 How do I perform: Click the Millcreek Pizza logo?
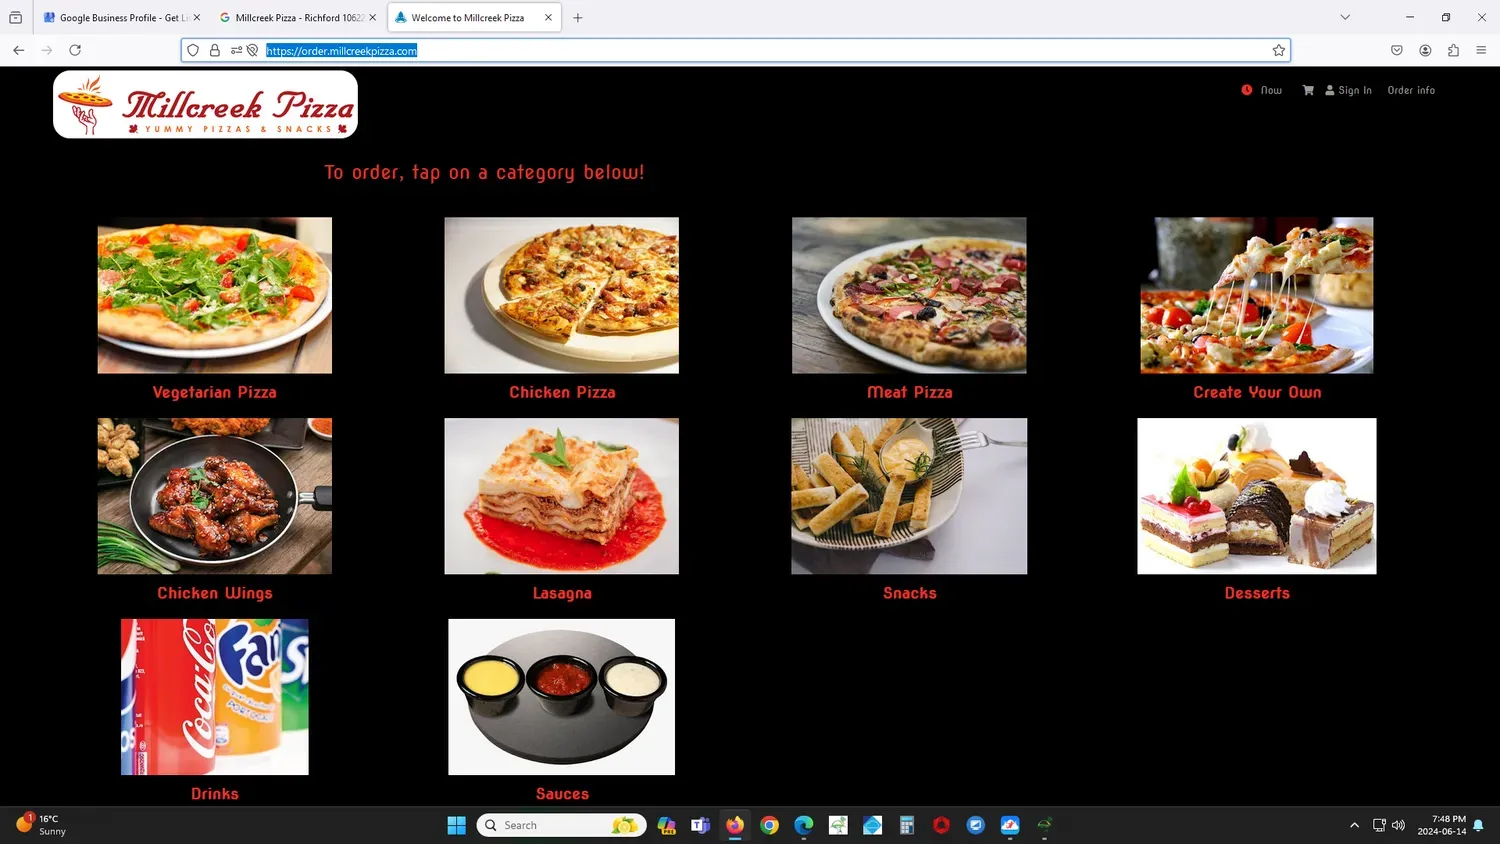click(205, 104)
